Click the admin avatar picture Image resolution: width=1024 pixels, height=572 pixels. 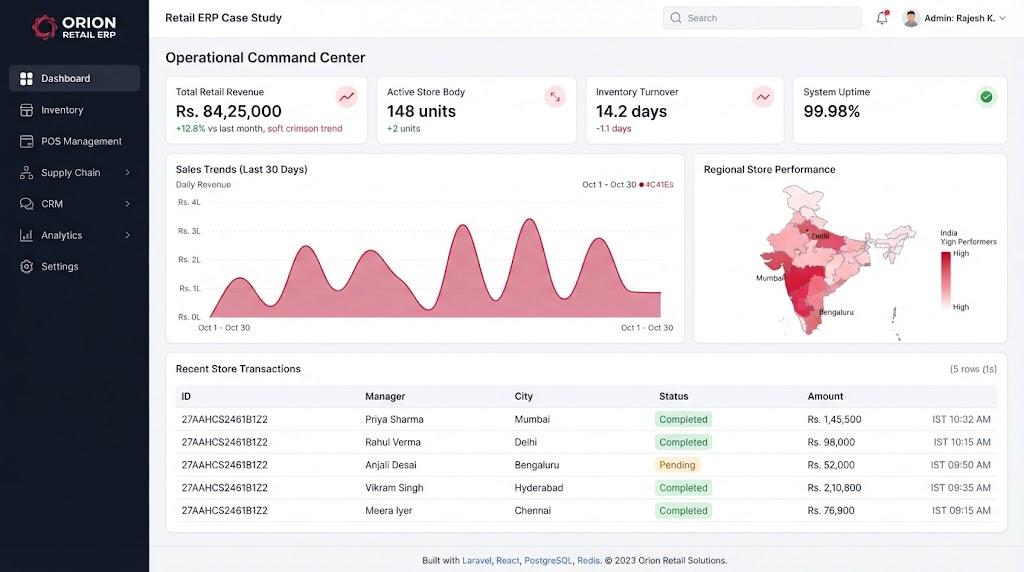[910, 18]
